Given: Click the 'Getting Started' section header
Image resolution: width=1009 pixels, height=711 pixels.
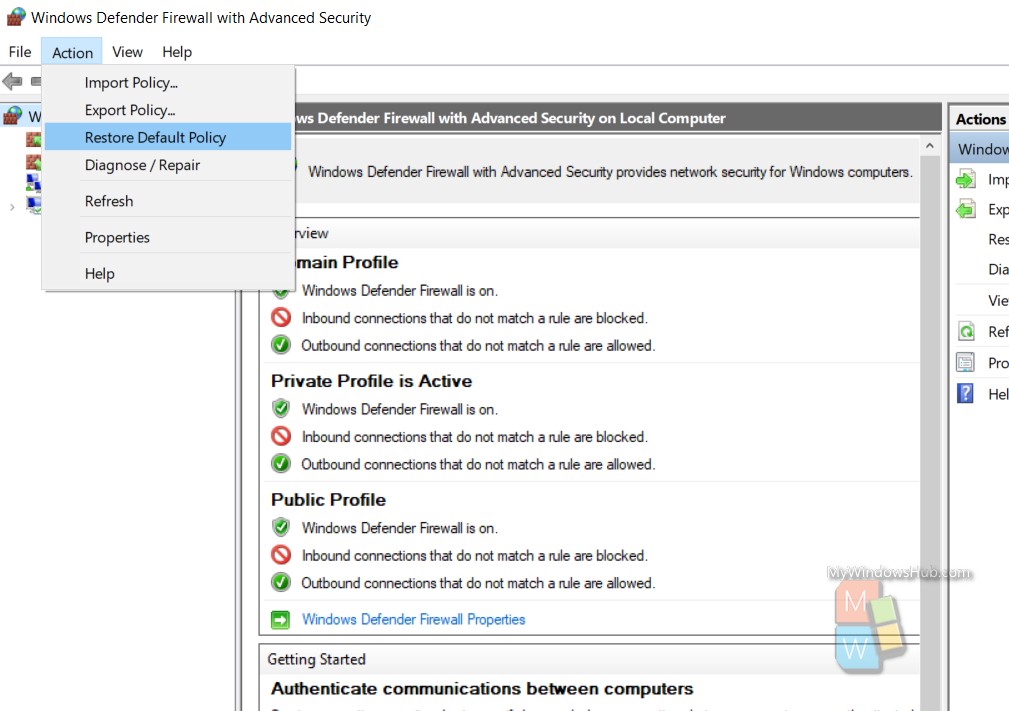Looking at the screenshot, I should tap(317, 659).
